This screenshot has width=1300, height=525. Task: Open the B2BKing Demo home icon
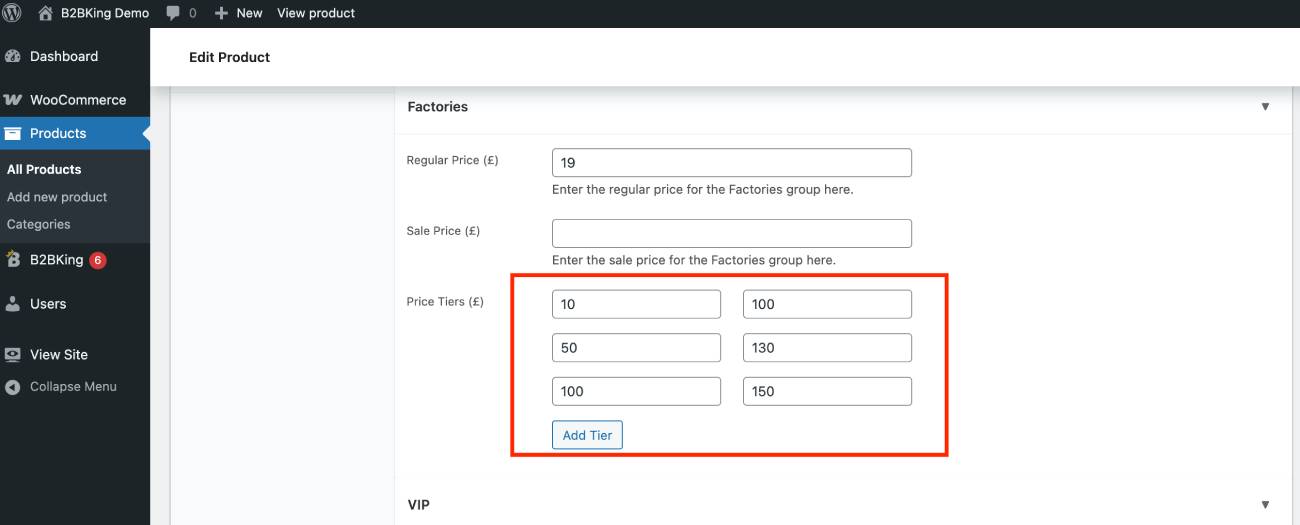[x=45, y=13]
